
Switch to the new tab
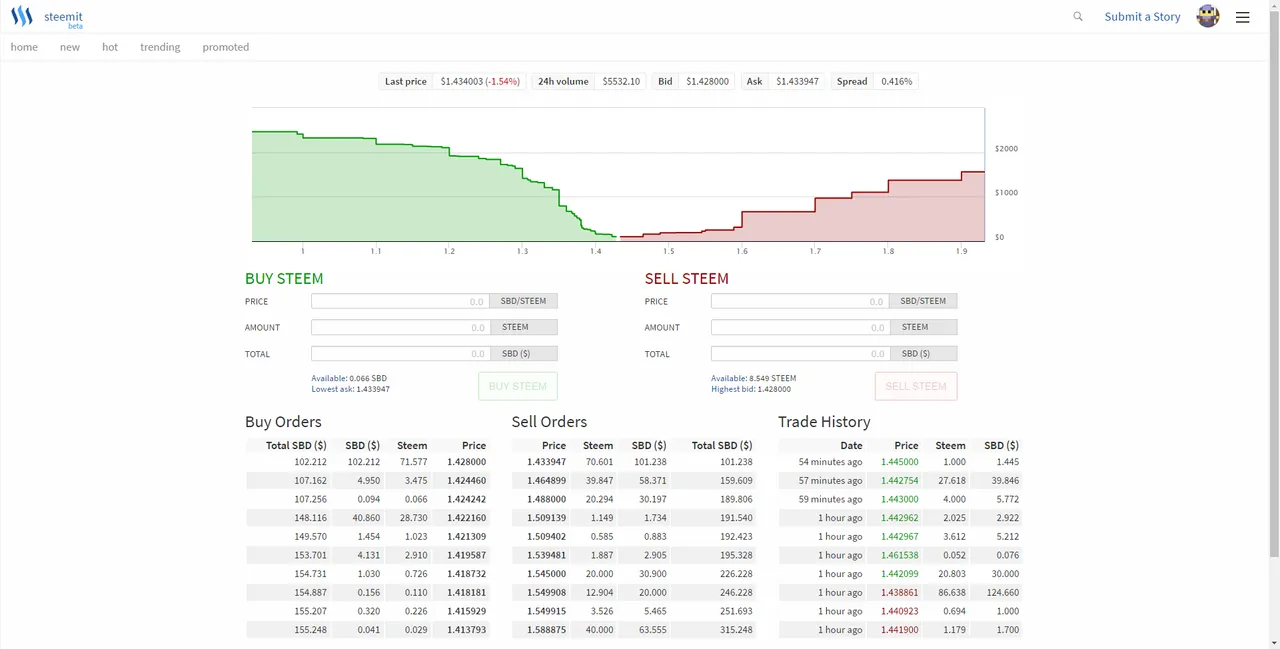[70, 47]
